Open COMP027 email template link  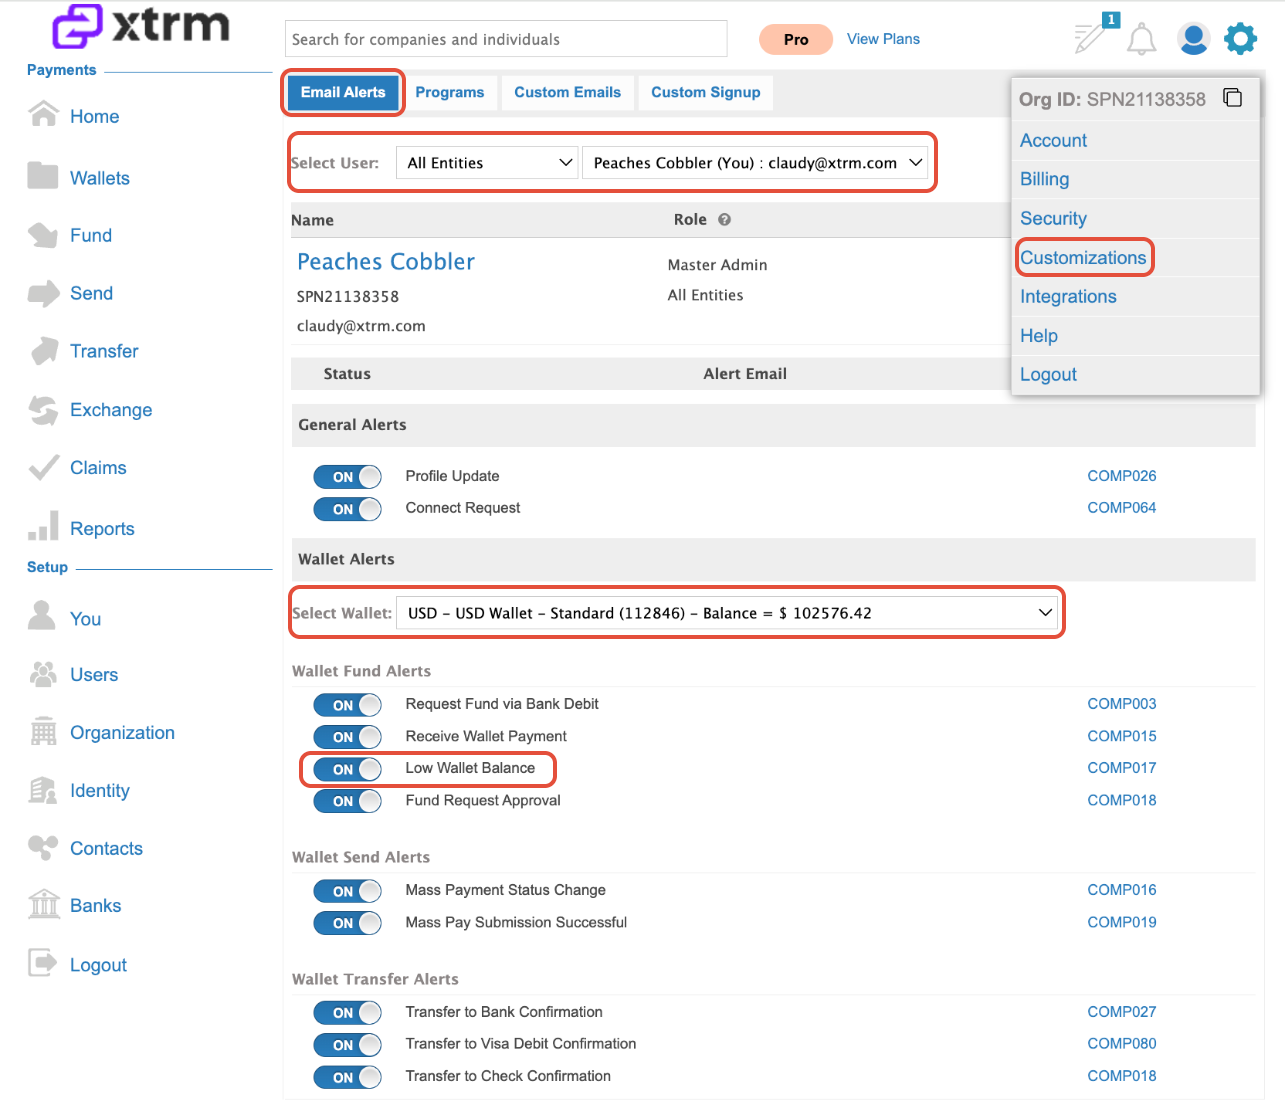tap(1122, 1012)
